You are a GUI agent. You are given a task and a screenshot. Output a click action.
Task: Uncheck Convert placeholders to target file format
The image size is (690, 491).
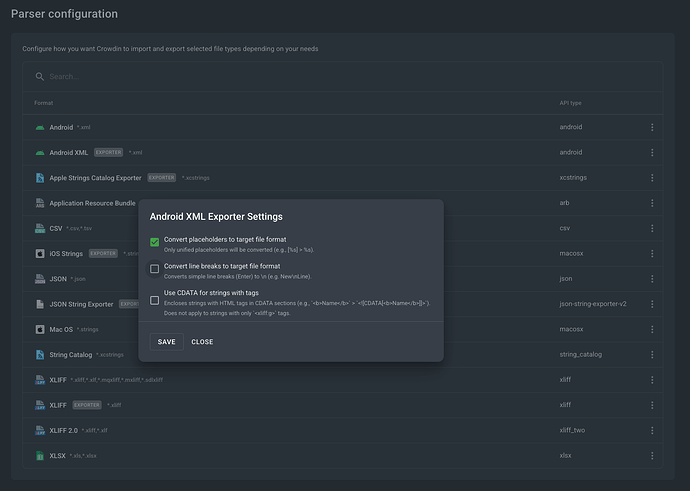tap(154, 242)
